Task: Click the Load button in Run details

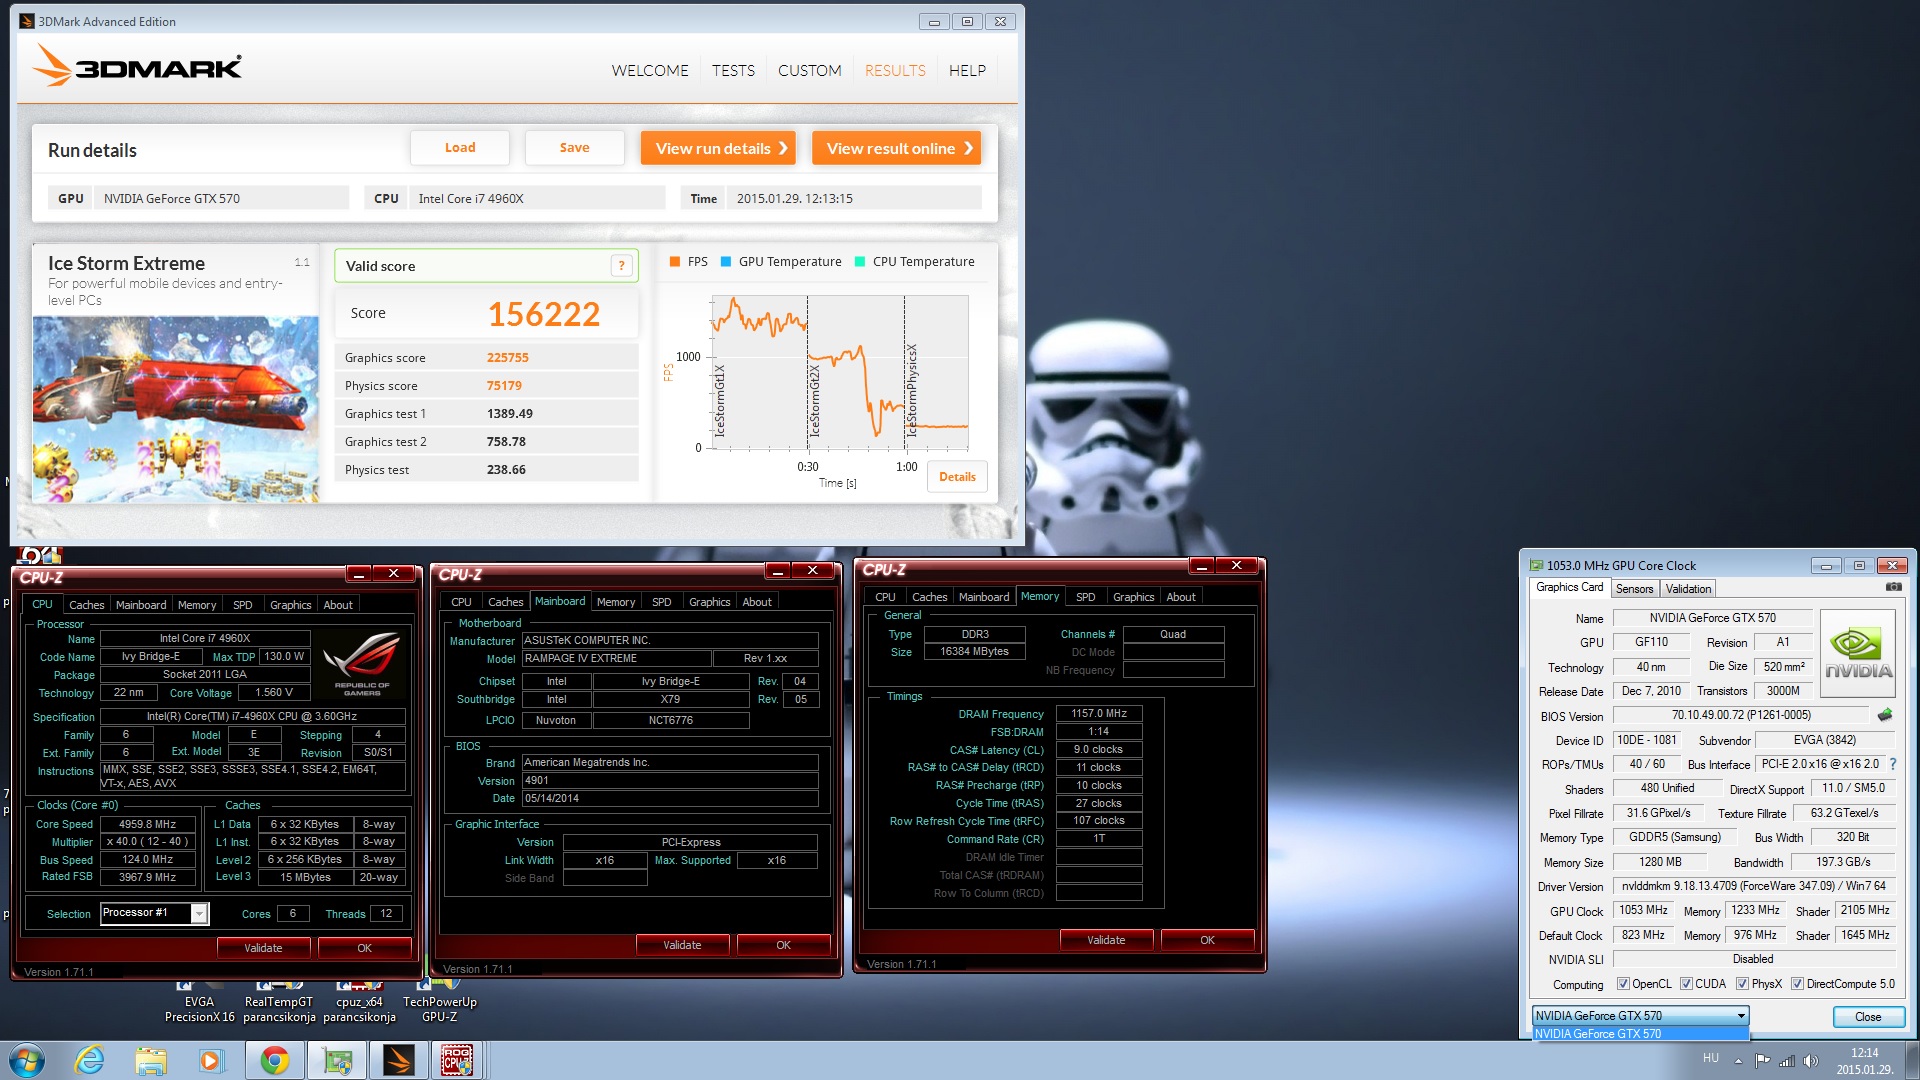Action: (460, 148)
